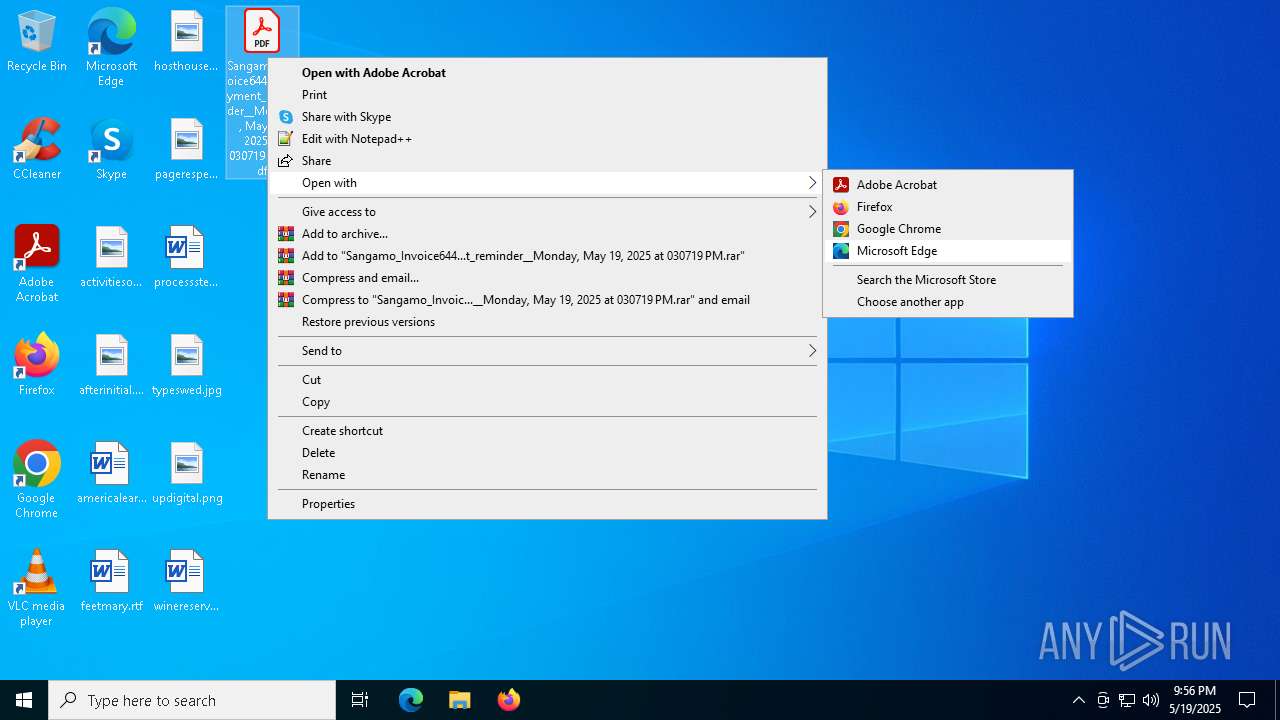Open the PDF with Google Chrome
This screenshot has height=720, width=1280.
[948, 229]
